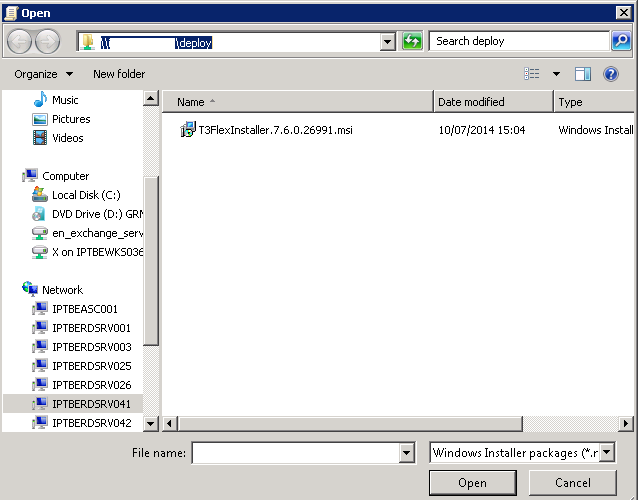Viewport: 638px width, 500px height.
Task: Click the DVD Drive (D:) icon
Action: tap(39, 214)
